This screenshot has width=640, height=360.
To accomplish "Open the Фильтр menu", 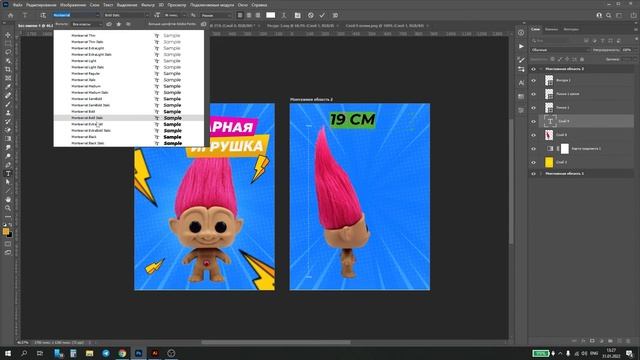I will pyautogui.click(x=148, y=5).
